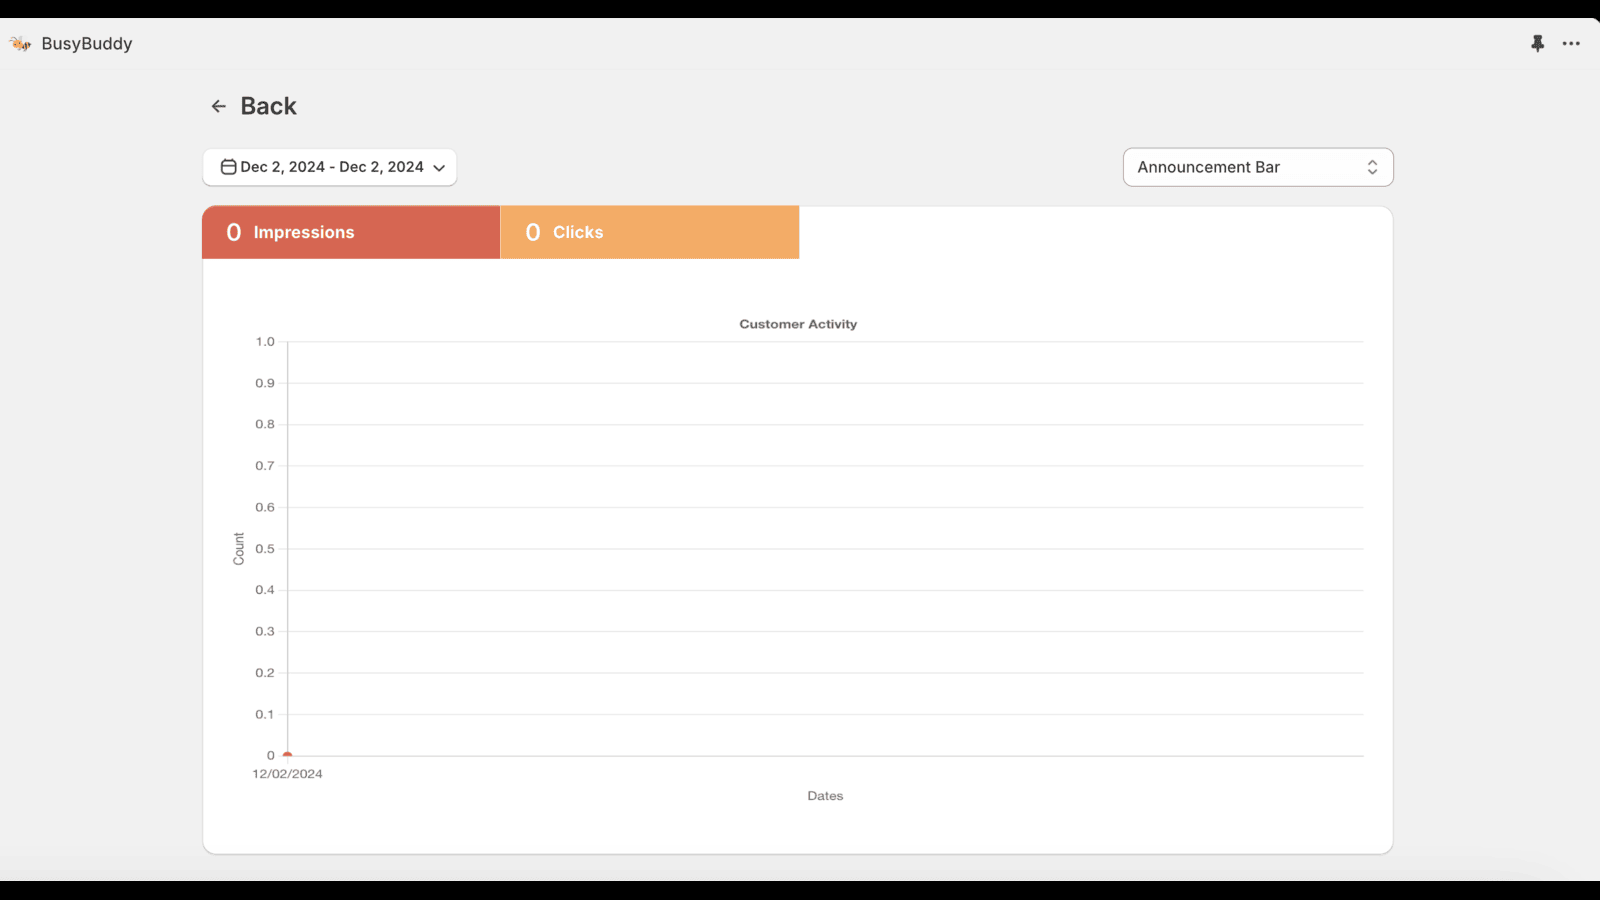Click the zero data point on the chart
Image resolution: width=1600 pixels, height=900 pixels.
click(x=287, y=755)
